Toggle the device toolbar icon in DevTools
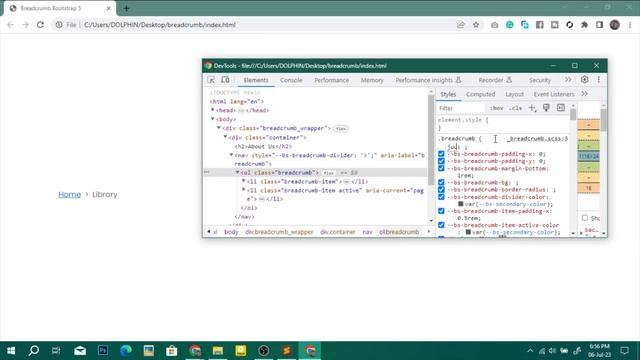Viewport: 640px width, 360px height. click(x=225, y=80)
